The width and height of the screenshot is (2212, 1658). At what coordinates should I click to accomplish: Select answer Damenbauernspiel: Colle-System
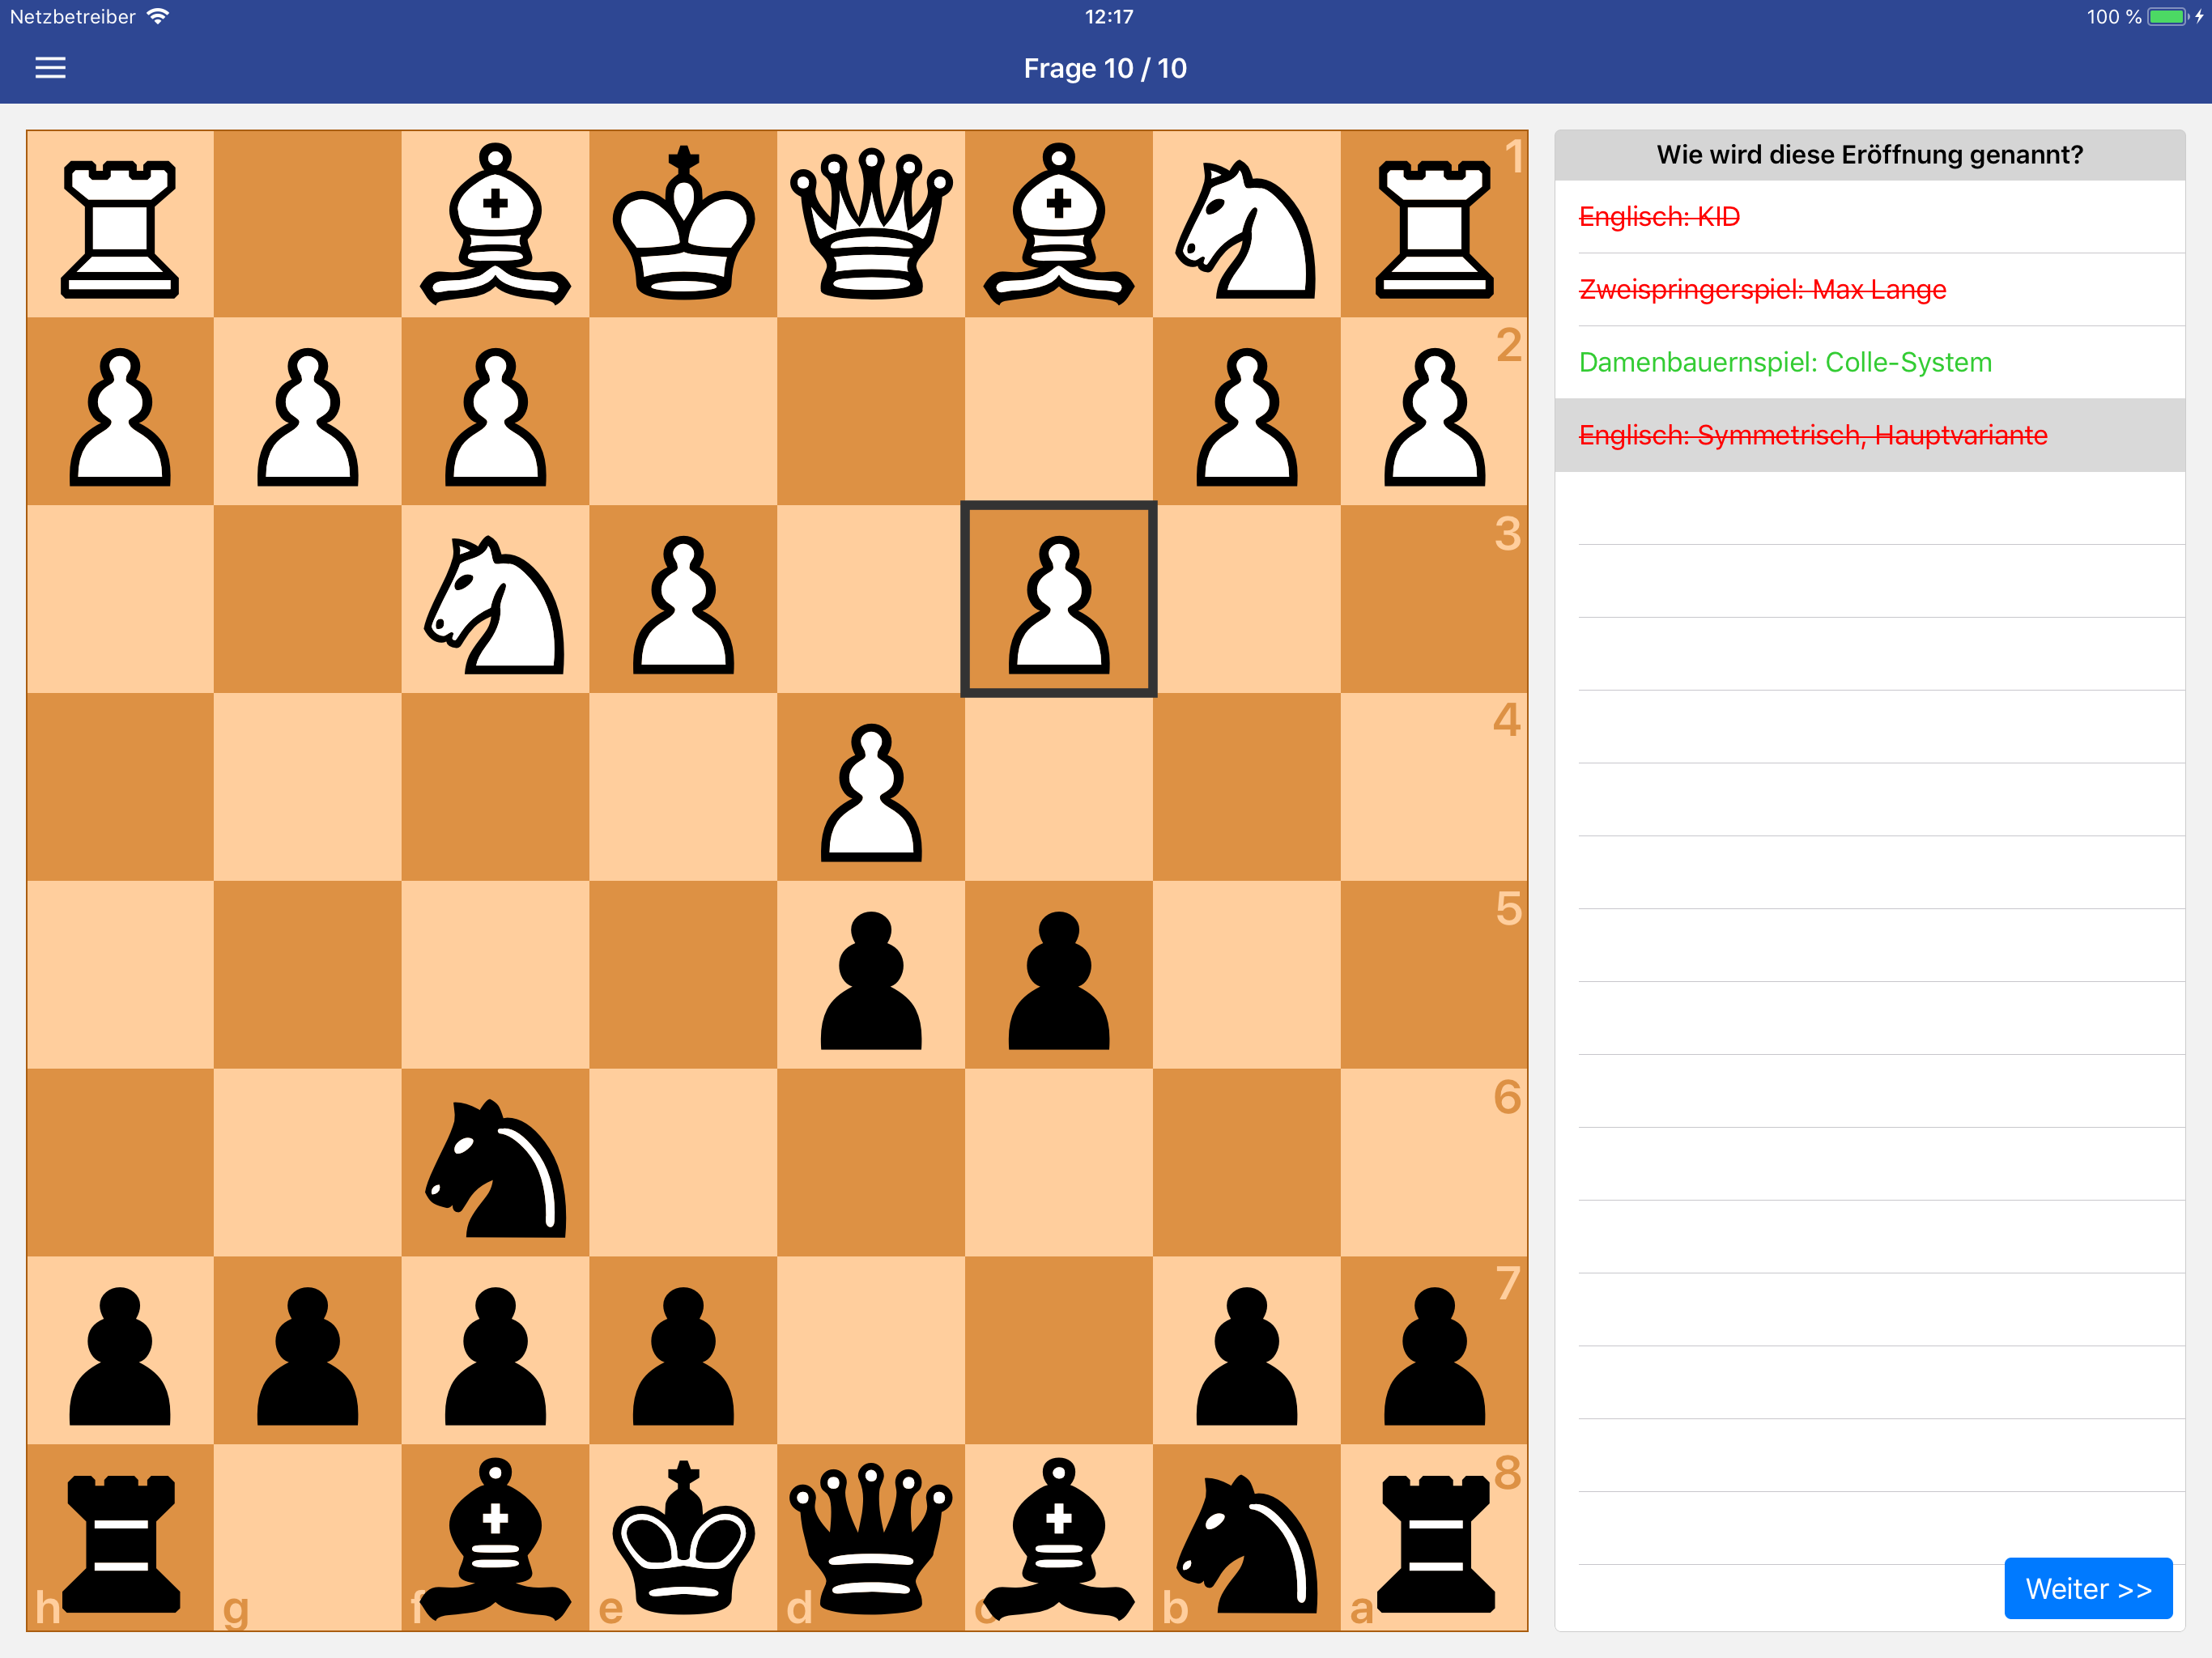tap(1784, 362)
